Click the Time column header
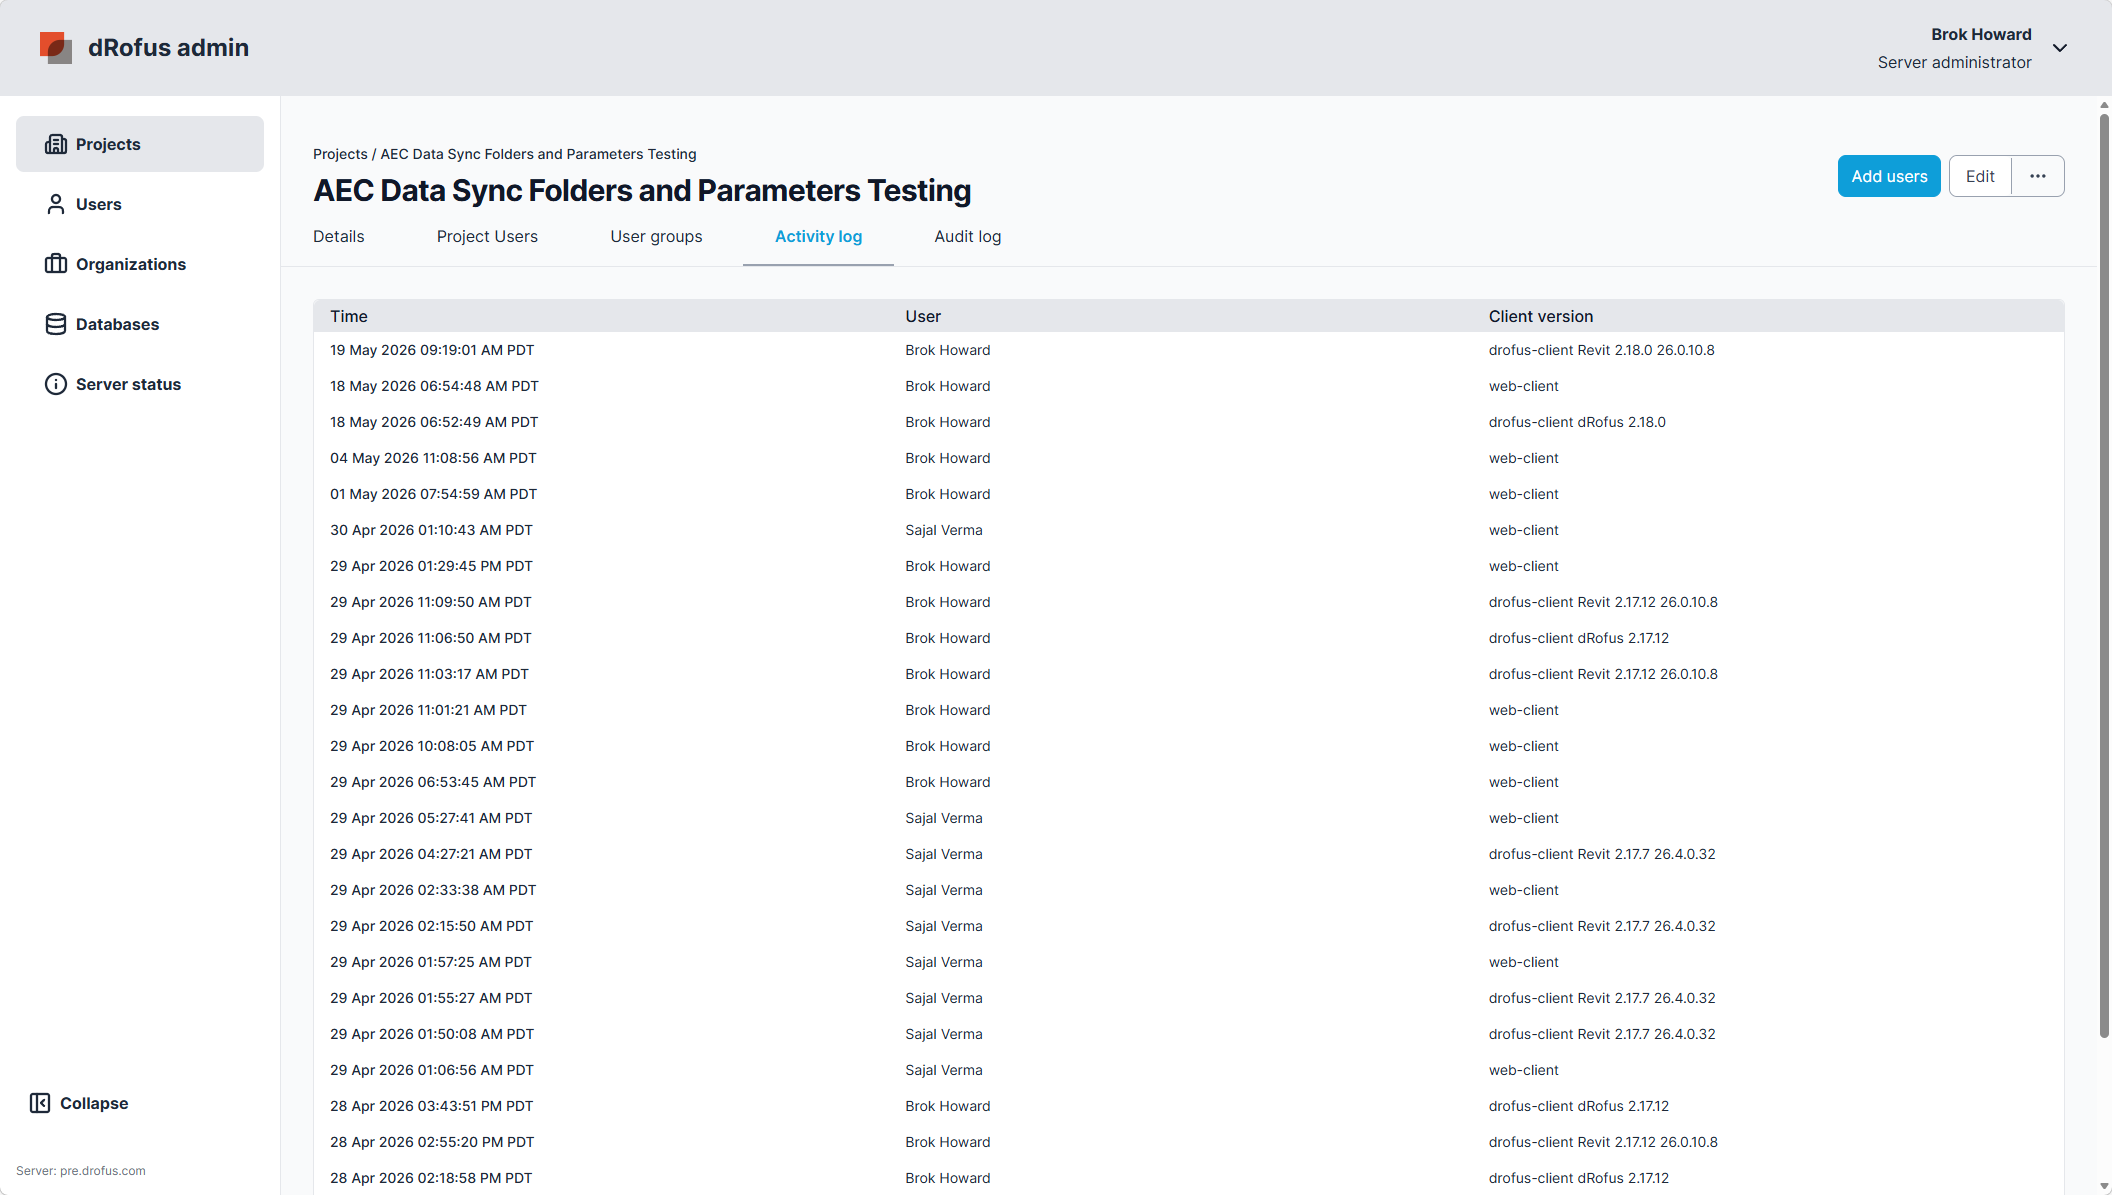 click(x=349, y=316)
